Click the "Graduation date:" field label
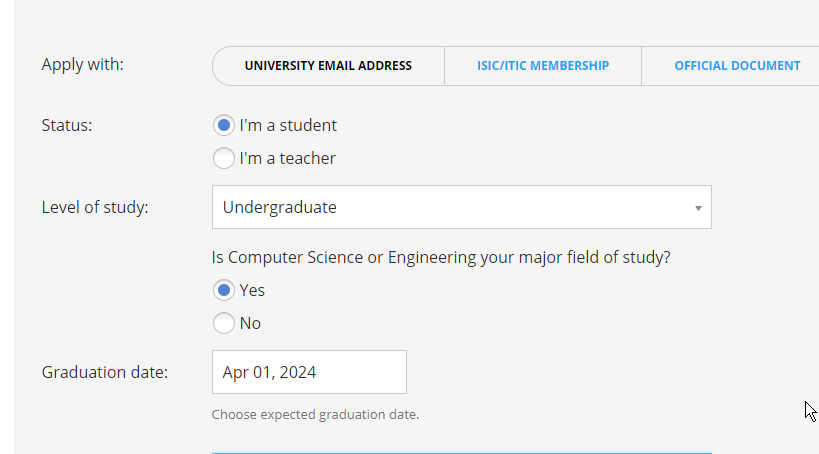Screen dimensions: 819x454 [x=105, y=372]
